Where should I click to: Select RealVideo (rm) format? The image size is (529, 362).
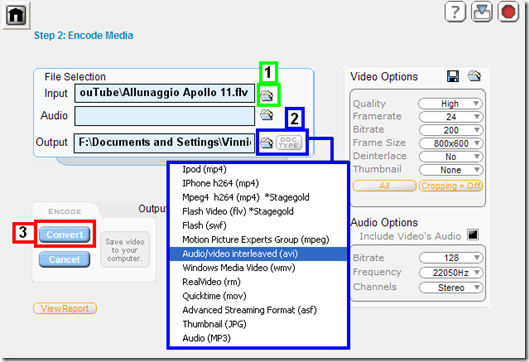coord(258,282)
